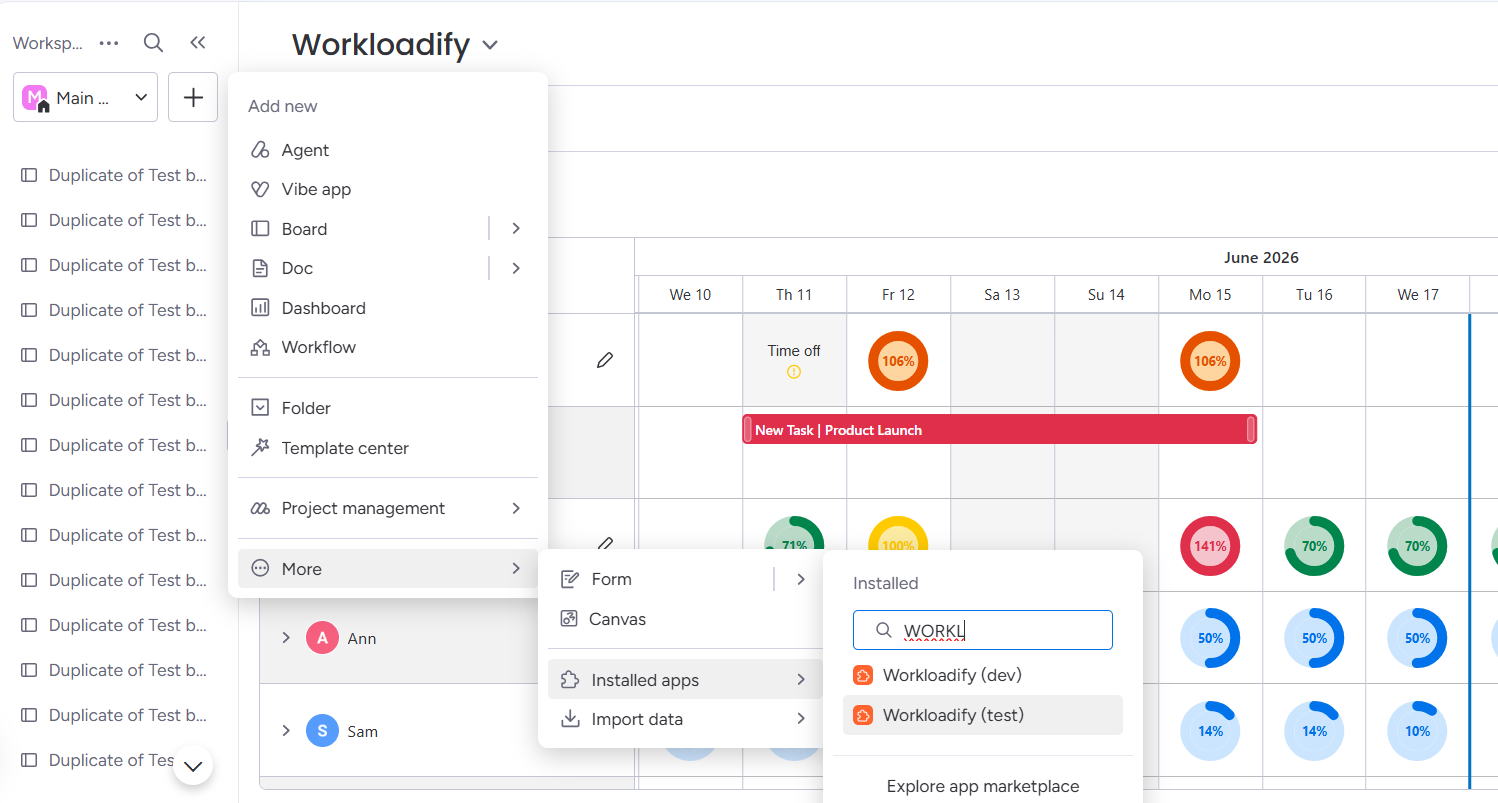Image resolution: width=1498 pixels, height=803 pixels.
Task: Click Sam's 14% circle on Mo 15
Action: [1210, 731]
